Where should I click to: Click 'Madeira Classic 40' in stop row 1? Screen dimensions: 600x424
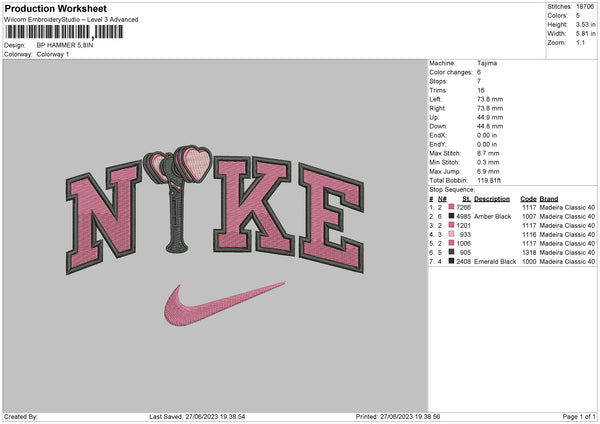[567, 207]
